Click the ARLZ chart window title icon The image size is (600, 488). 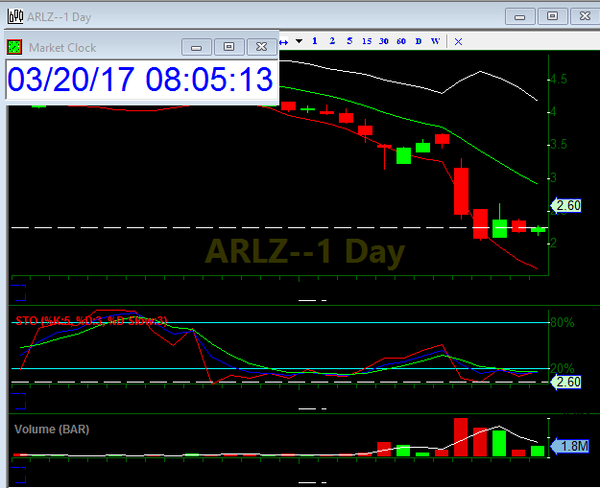pyautogui.click(x=13, y=15)
